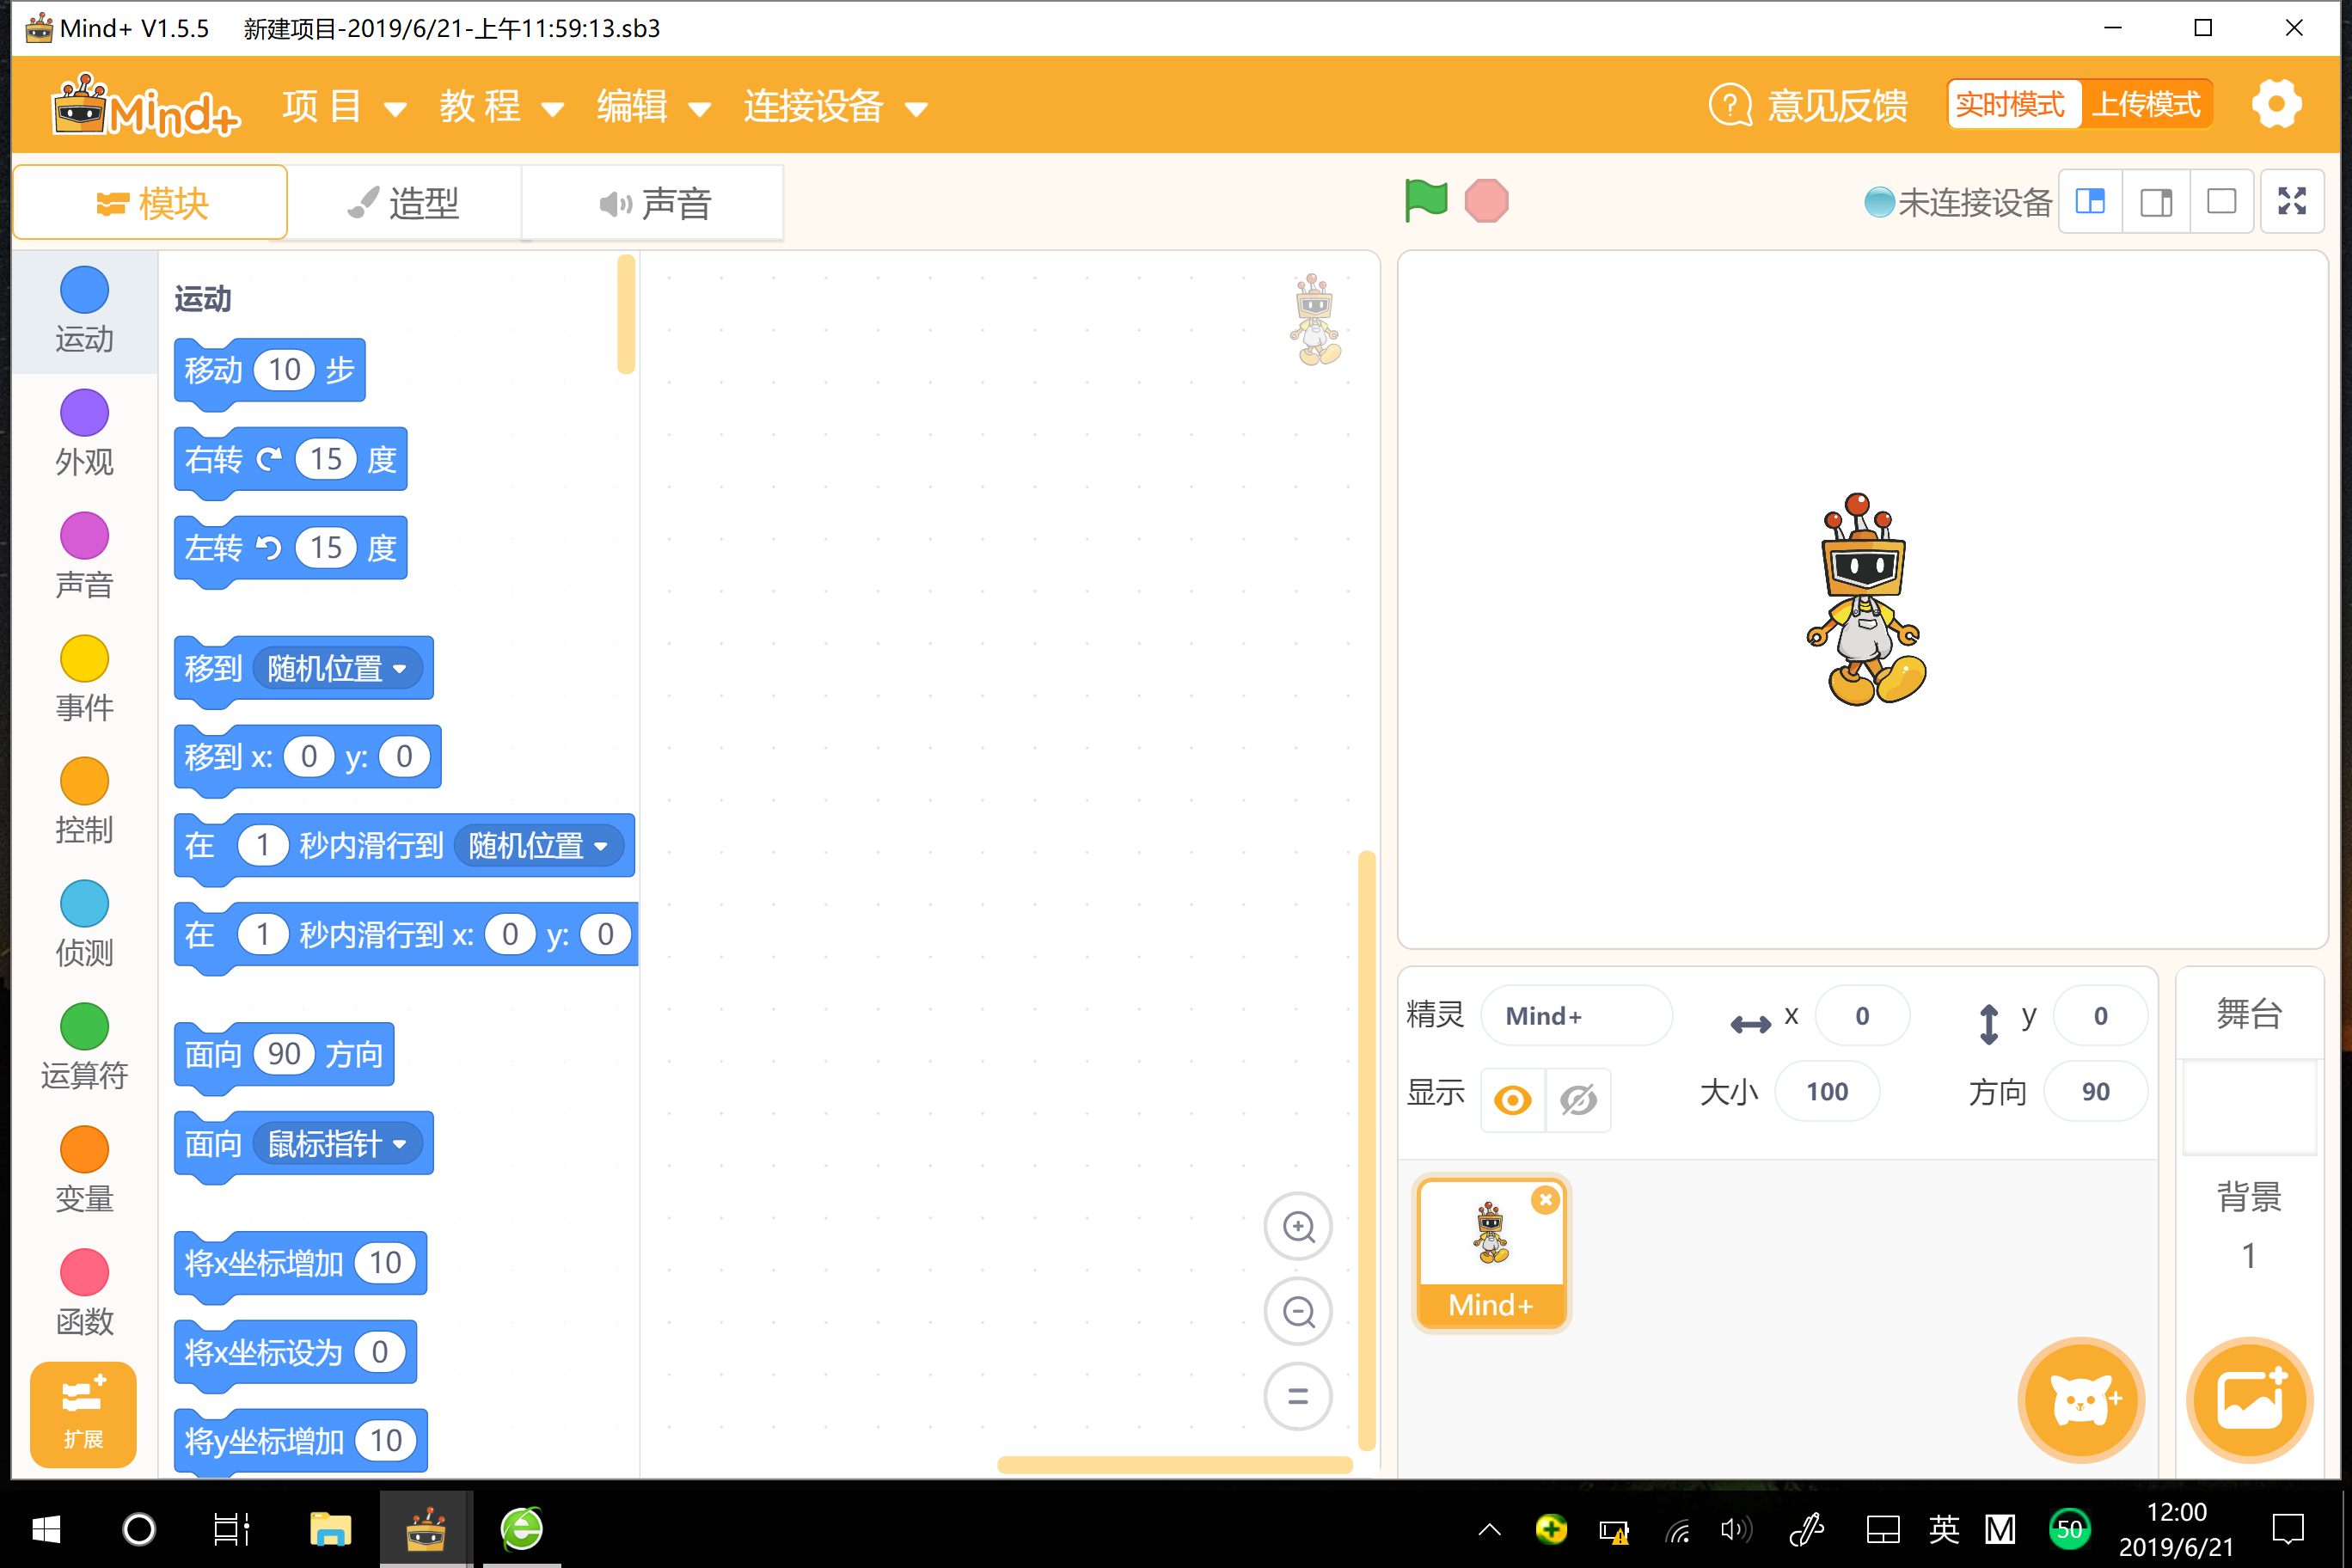2352x1568 pixels.
Task: Open the 编辑 edit menu
Action: [x=654, y=106]
